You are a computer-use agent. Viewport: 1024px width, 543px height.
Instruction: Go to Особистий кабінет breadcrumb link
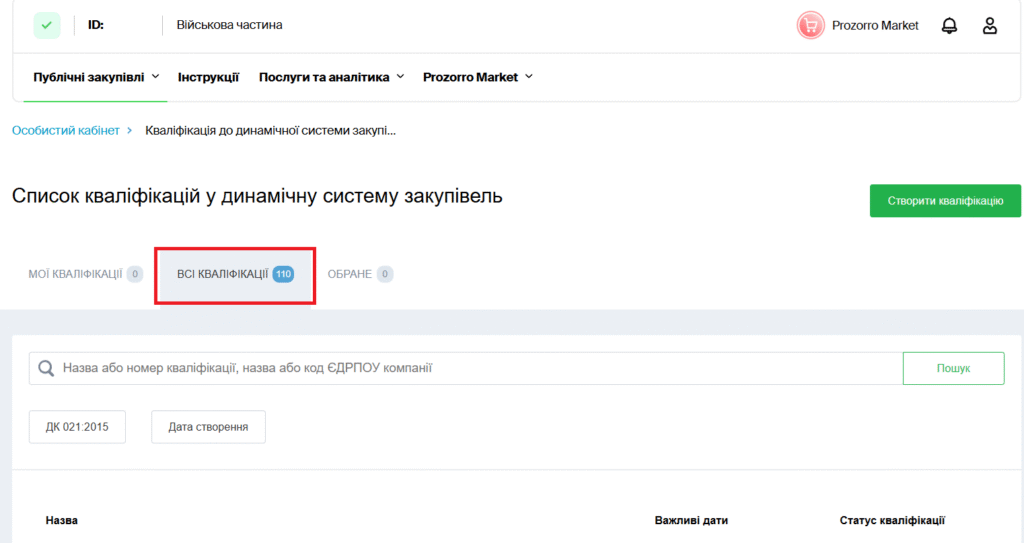(x=65, y=131)
